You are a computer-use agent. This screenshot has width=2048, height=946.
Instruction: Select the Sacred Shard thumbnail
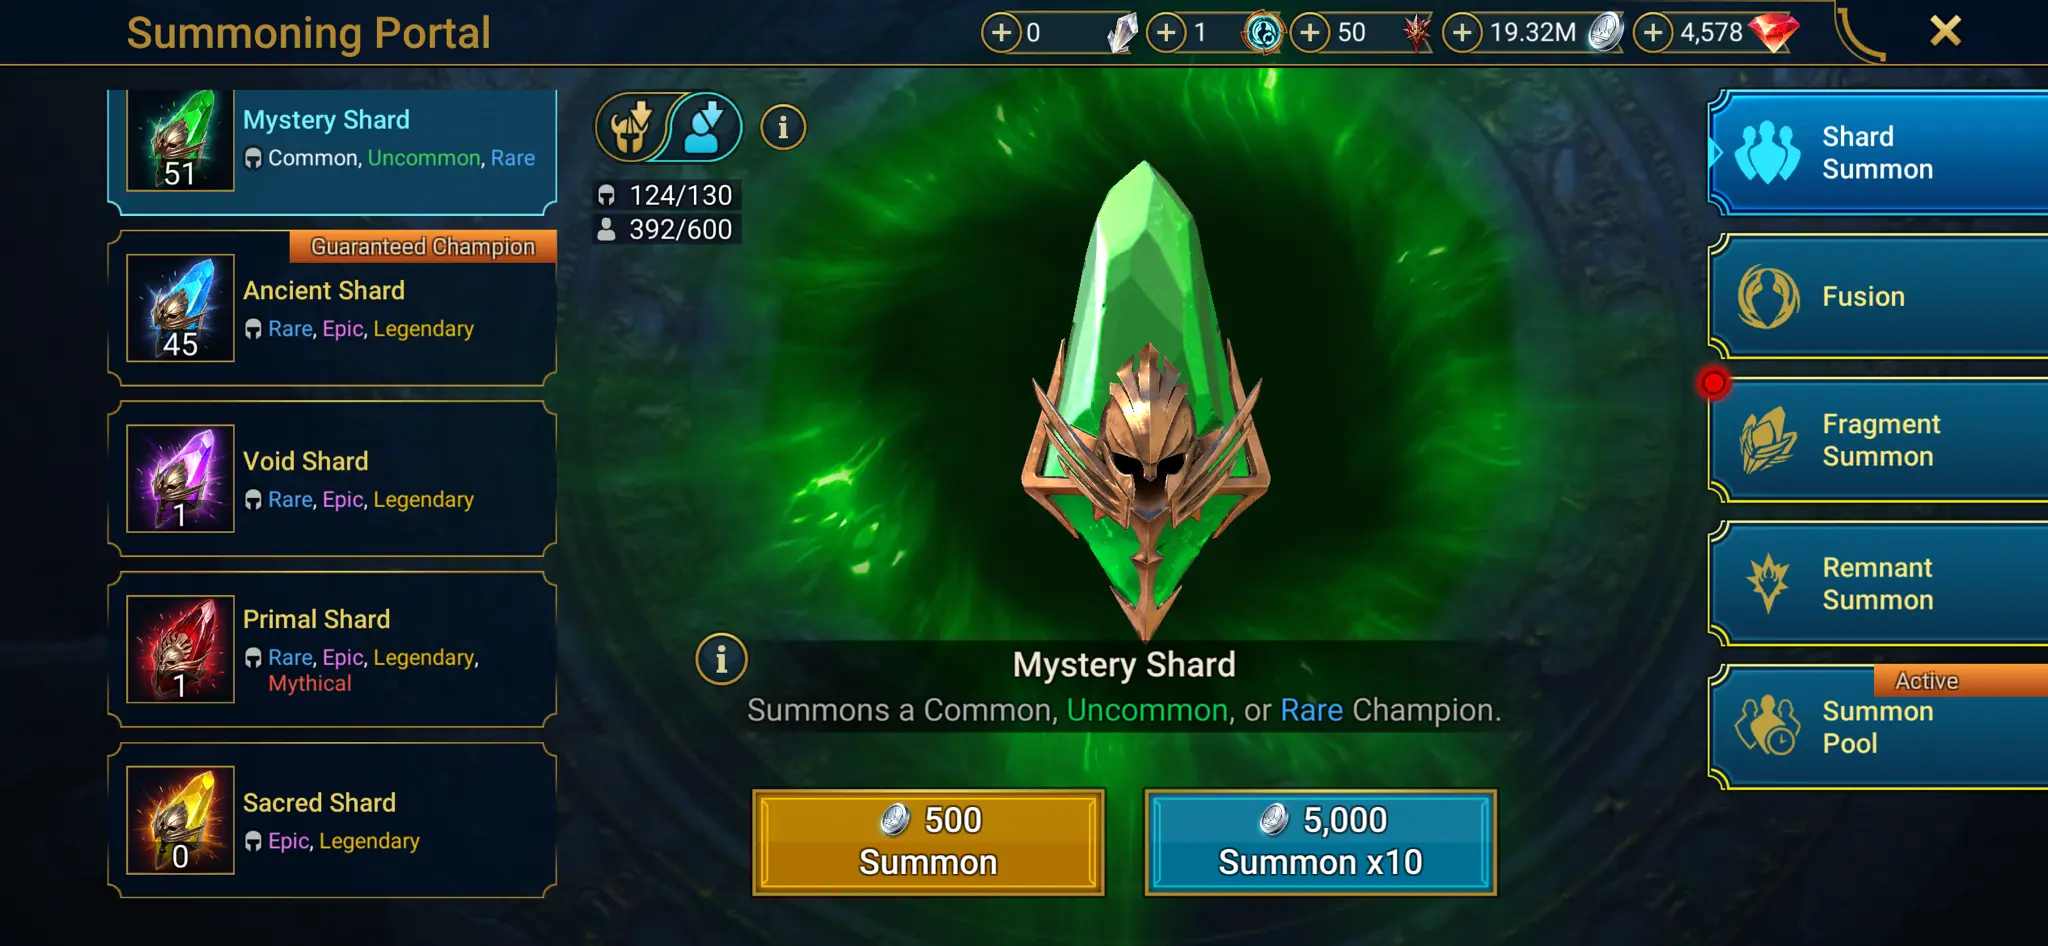181,820
